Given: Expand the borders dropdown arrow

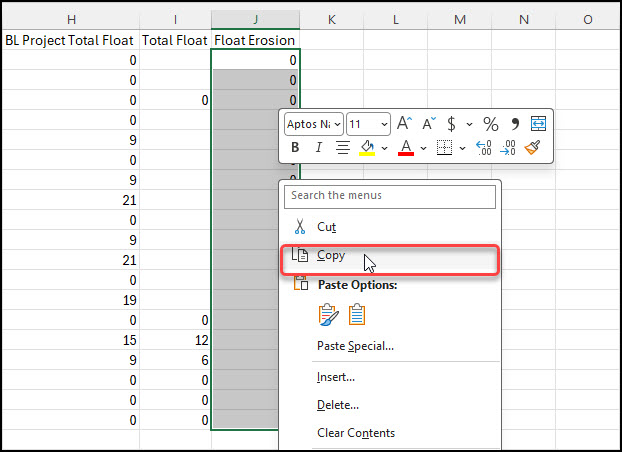Looking at the screenshot, I should click(x=462, y=148).
